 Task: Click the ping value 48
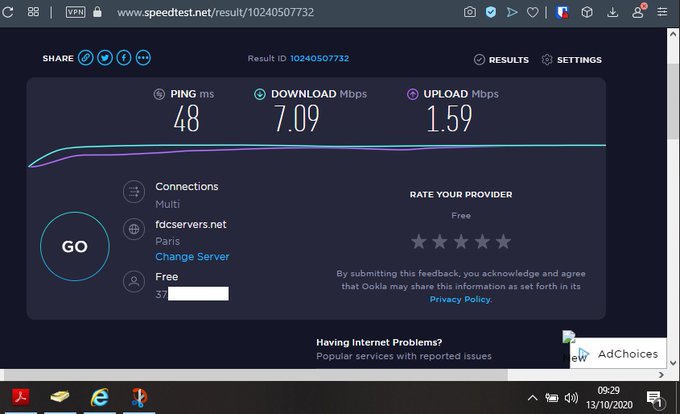point(186,118)
